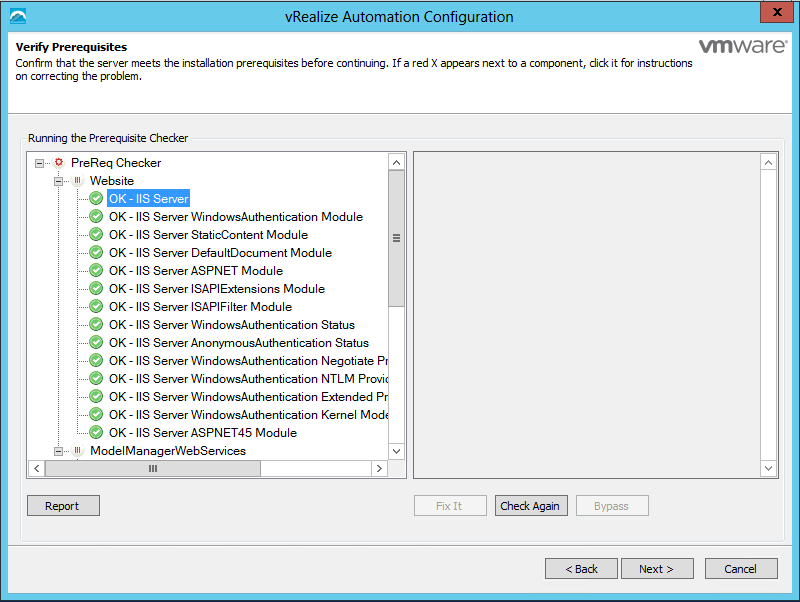Click green check for IIS Server ASPNET Module

click(96, 270)
